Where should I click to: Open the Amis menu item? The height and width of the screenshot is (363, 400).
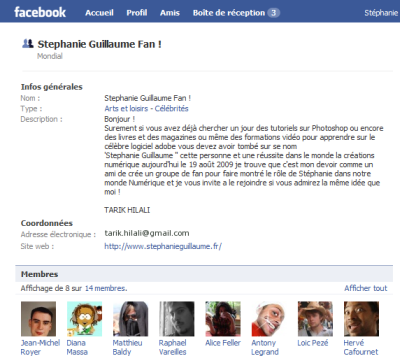click(170, 13)
